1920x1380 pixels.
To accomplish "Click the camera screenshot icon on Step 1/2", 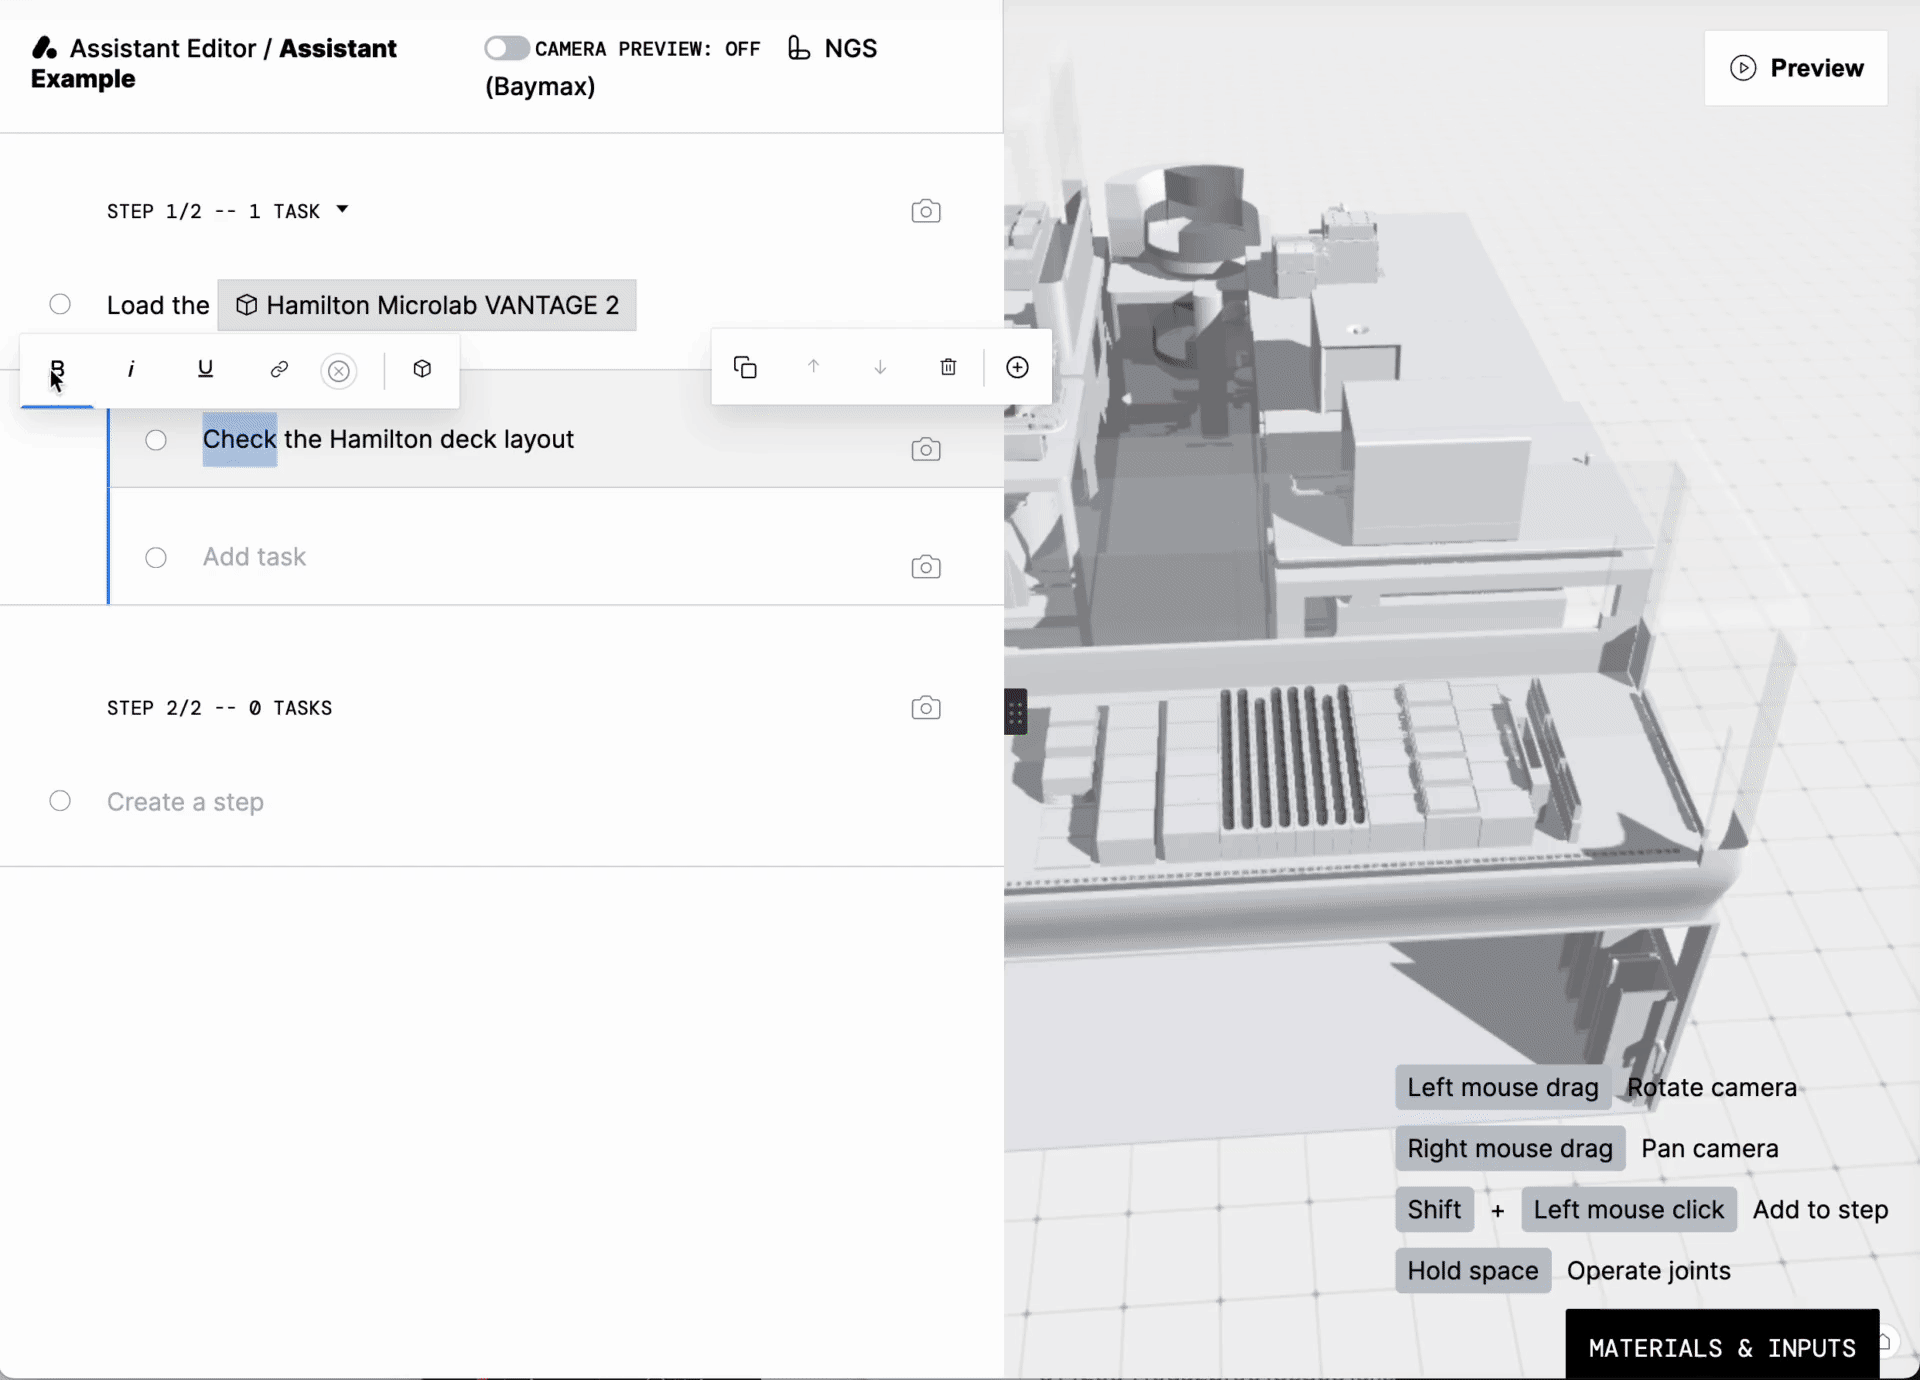I will click(x=926, y=212).
